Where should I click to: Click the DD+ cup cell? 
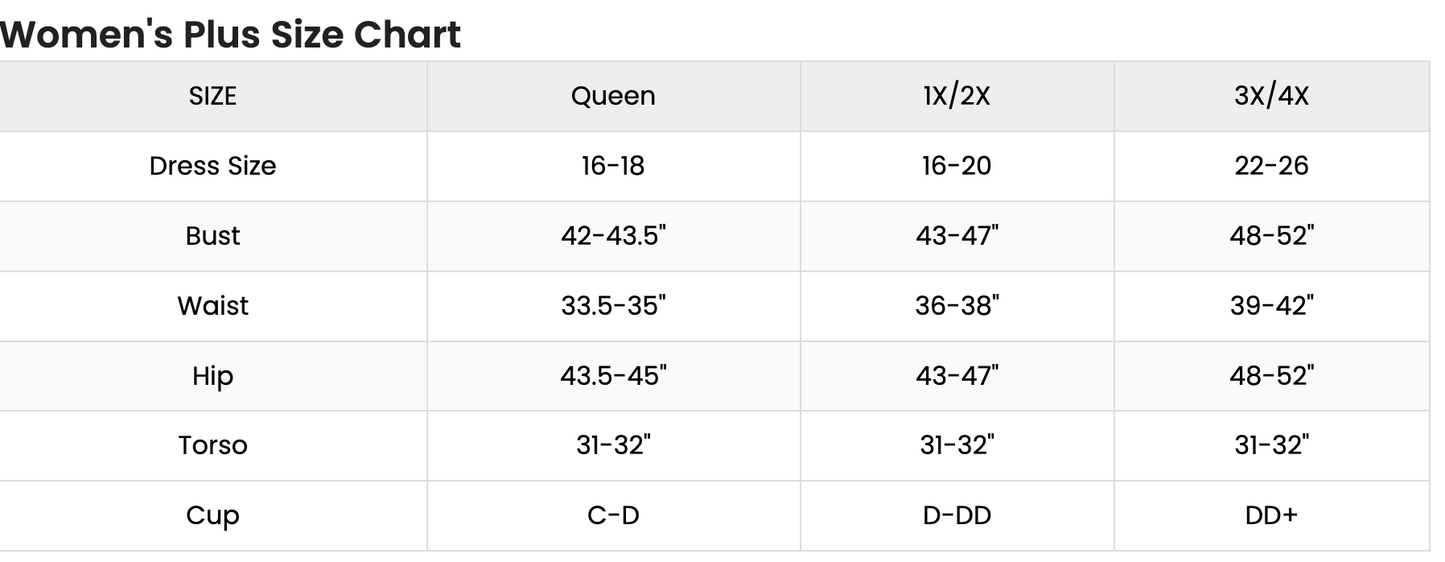(x=1271, y=516)
